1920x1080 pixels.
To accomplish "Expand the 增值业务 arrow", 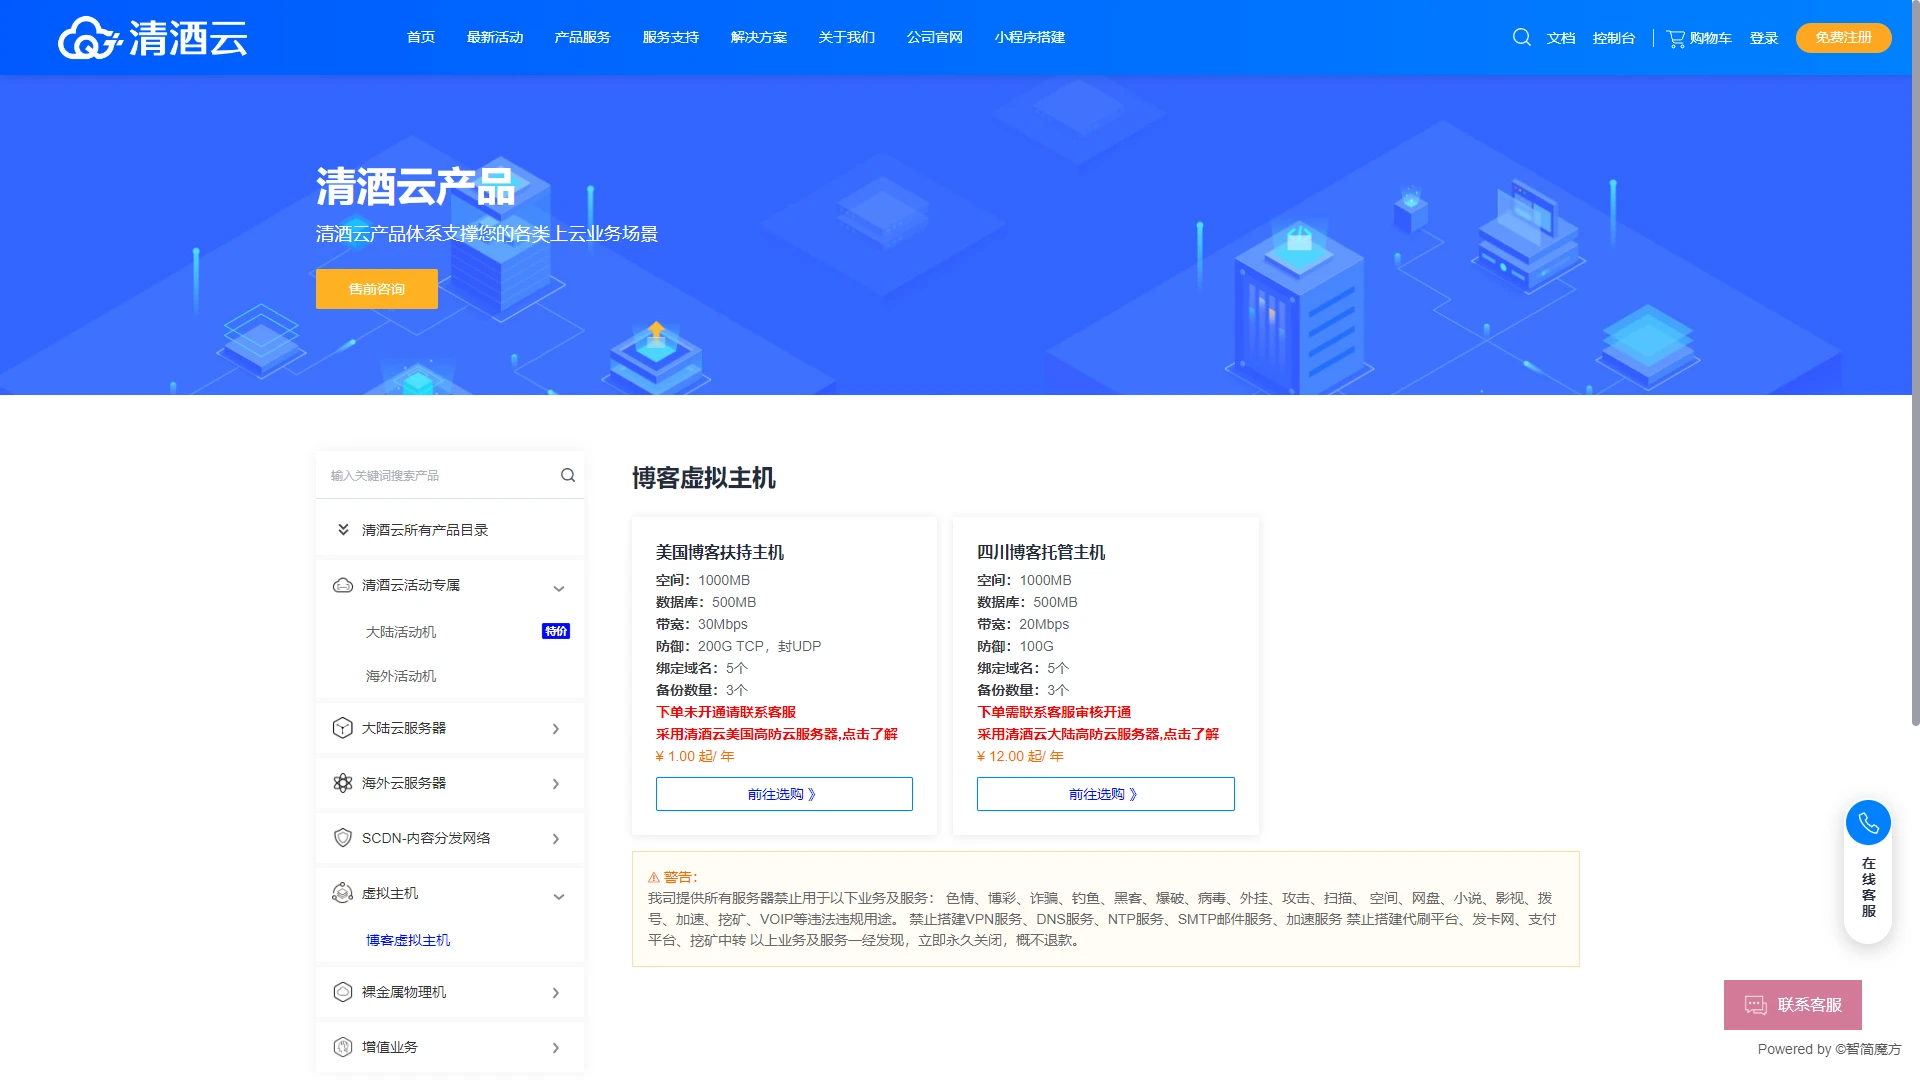I will tap(556, 1048).
